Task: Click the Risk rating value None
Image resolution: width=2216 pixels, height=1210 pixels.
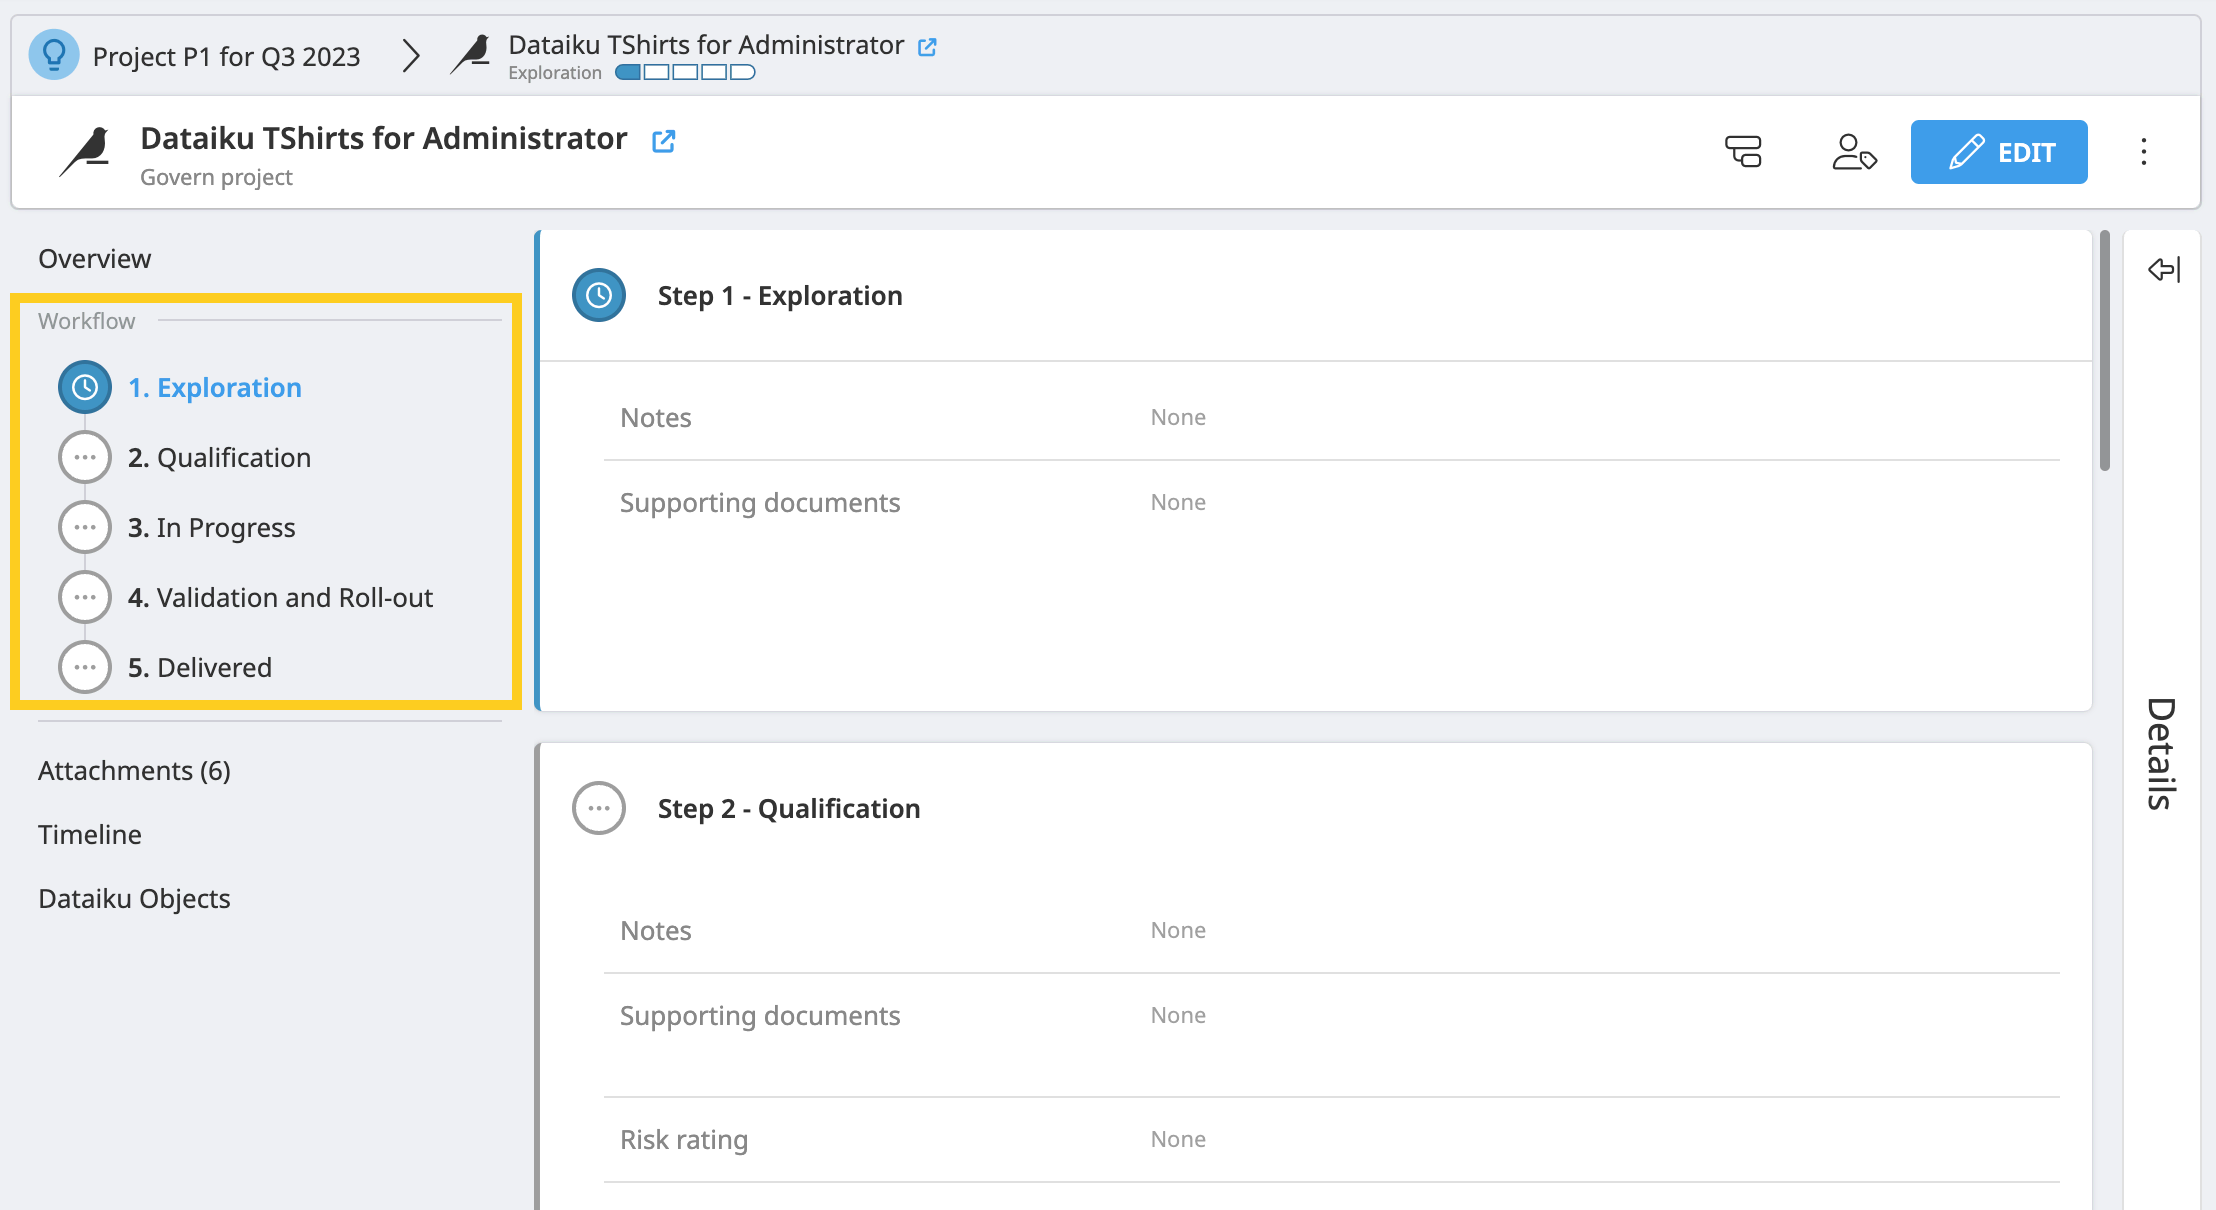Action: pyautogui.click(x=1178, y=1140)
